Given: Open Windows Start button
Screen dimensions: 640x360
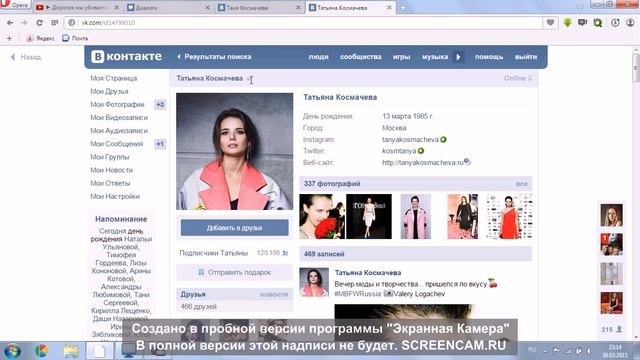Looking at the screenshot, I should pos(12,351).
